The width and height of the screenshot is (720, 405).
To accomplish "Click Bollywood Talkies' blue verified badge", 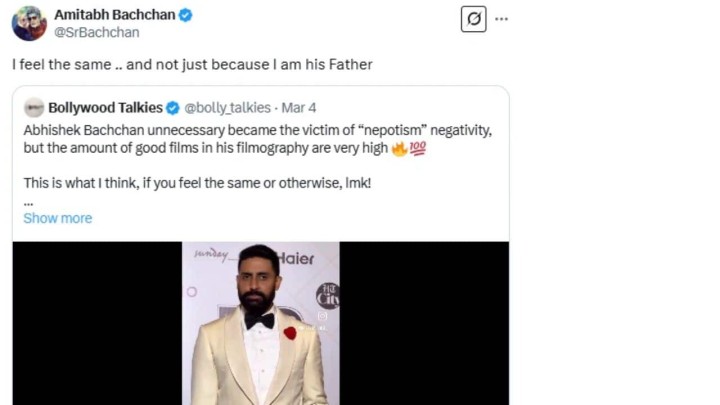I will pos(172,108).
